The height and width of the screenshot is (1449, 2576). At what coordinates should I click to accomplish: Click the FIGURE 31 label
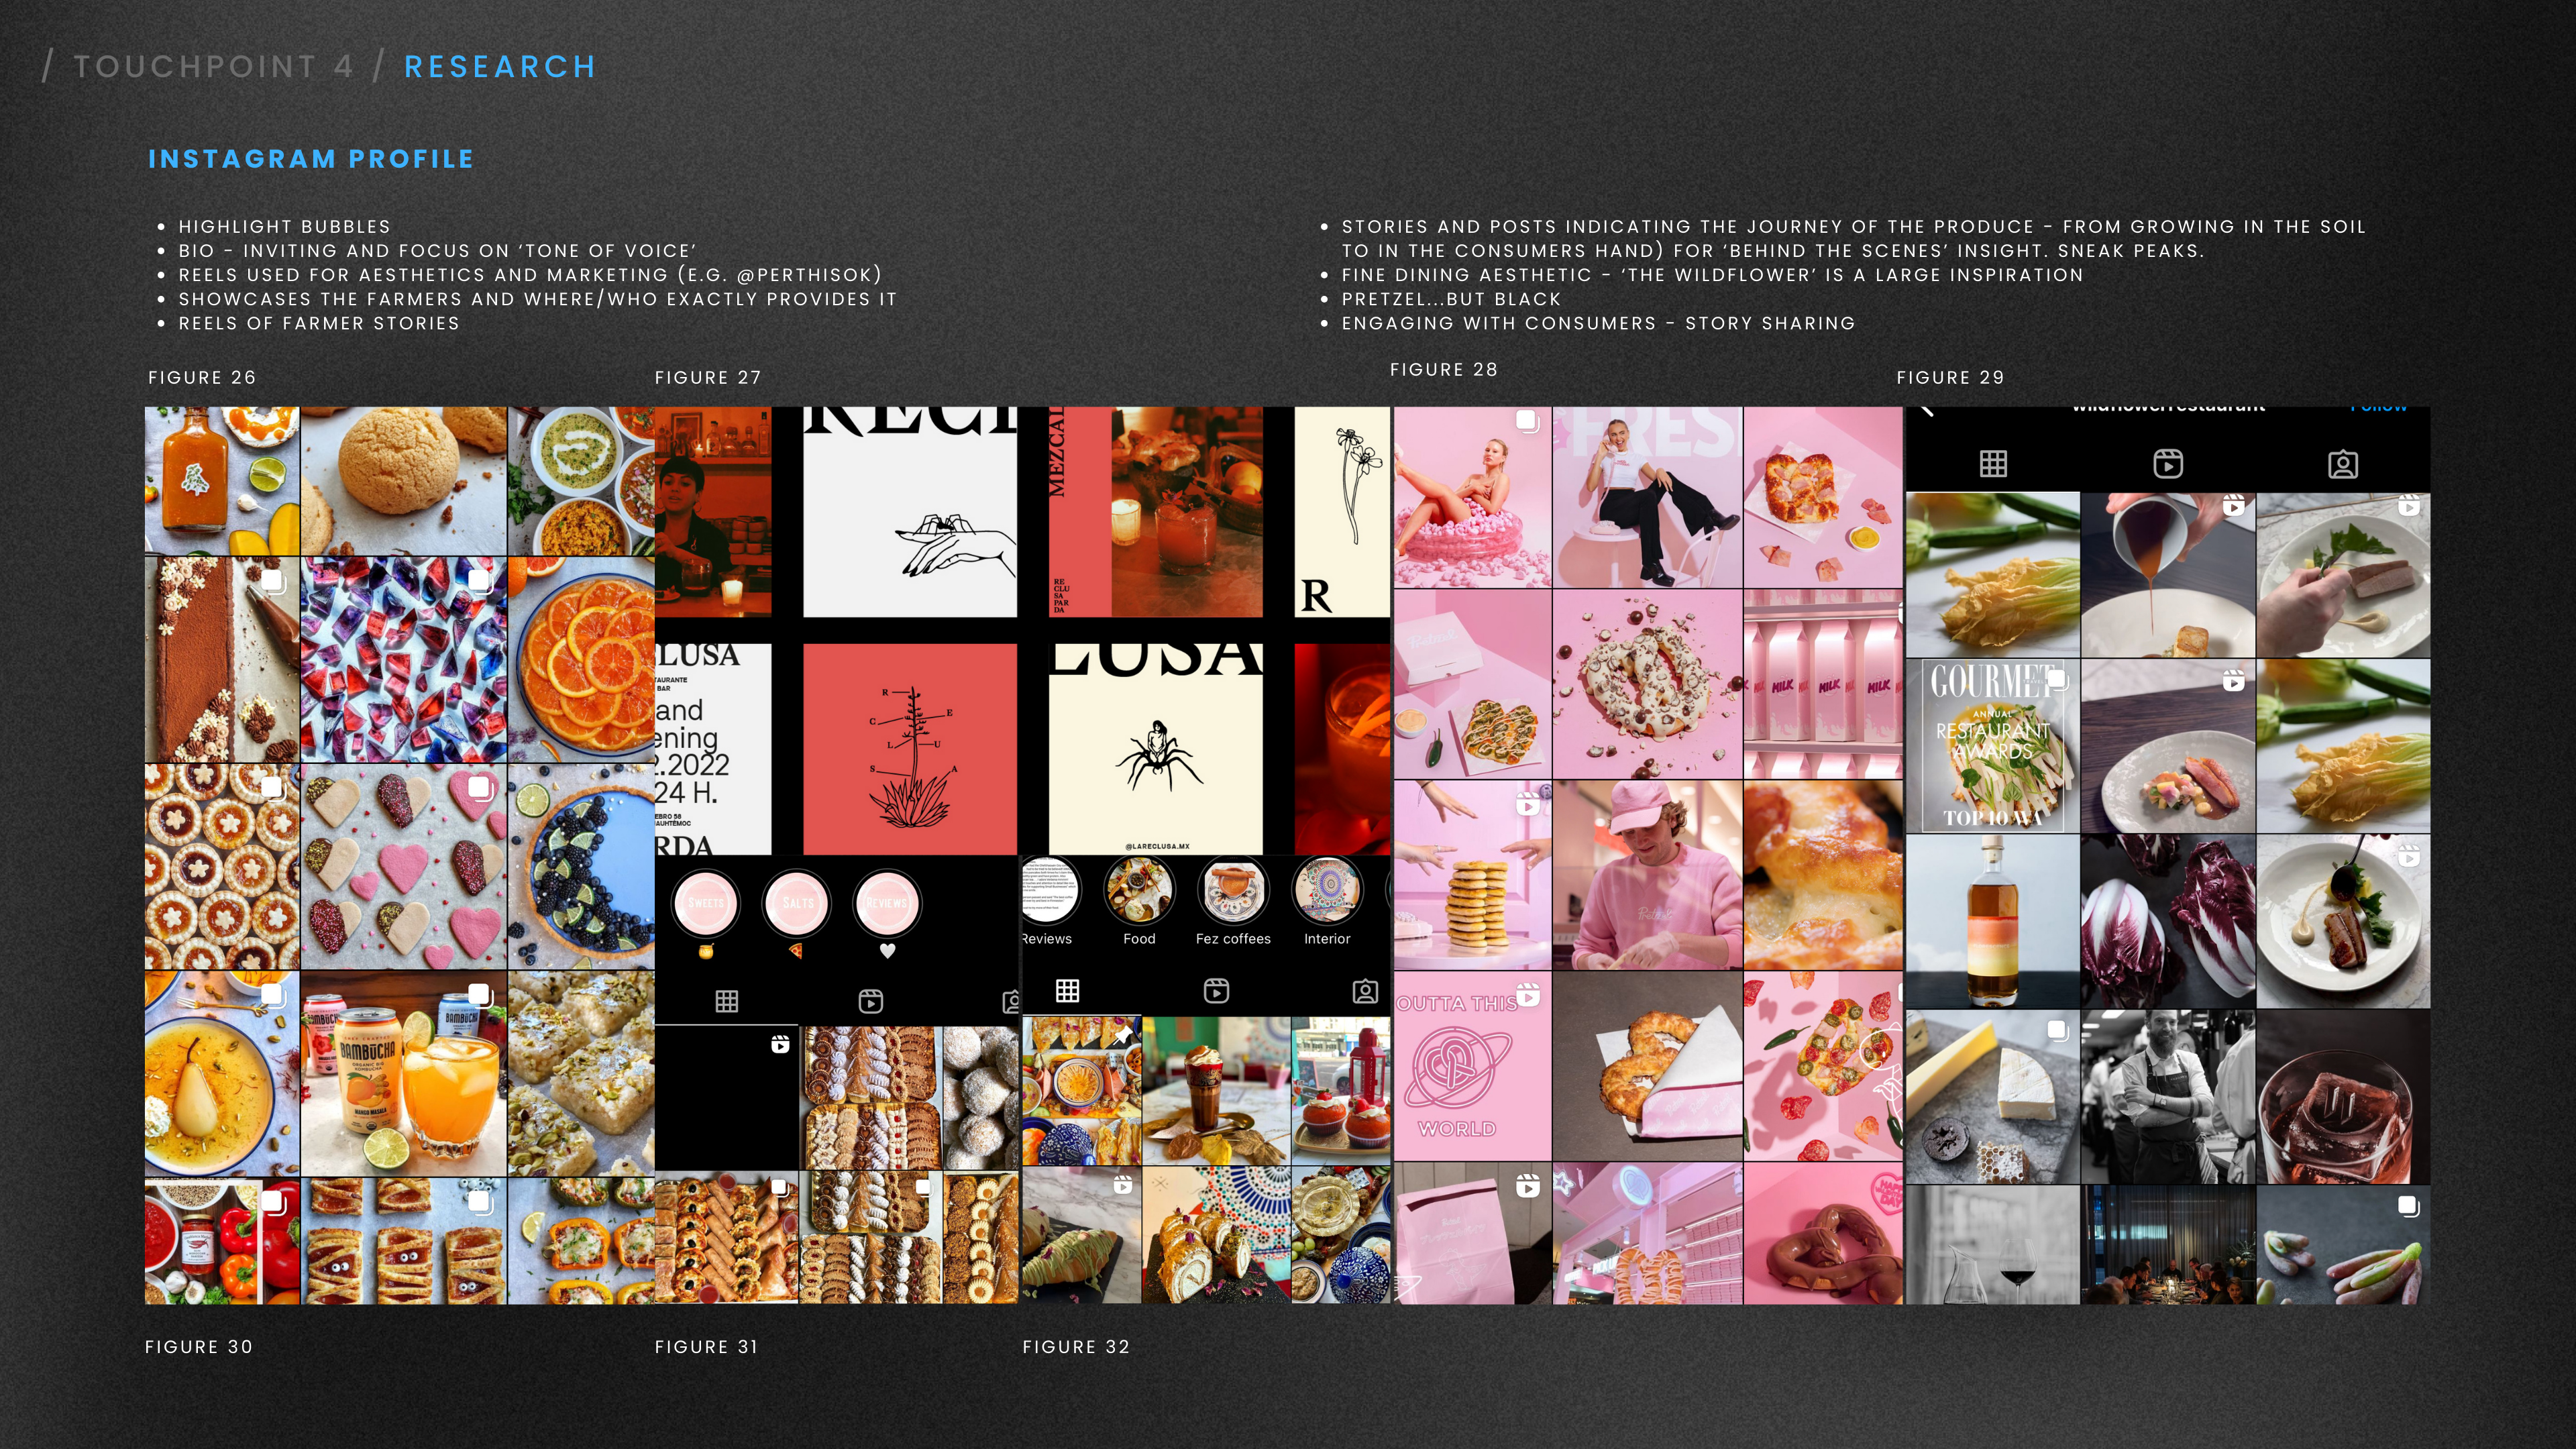point(706,1346)
